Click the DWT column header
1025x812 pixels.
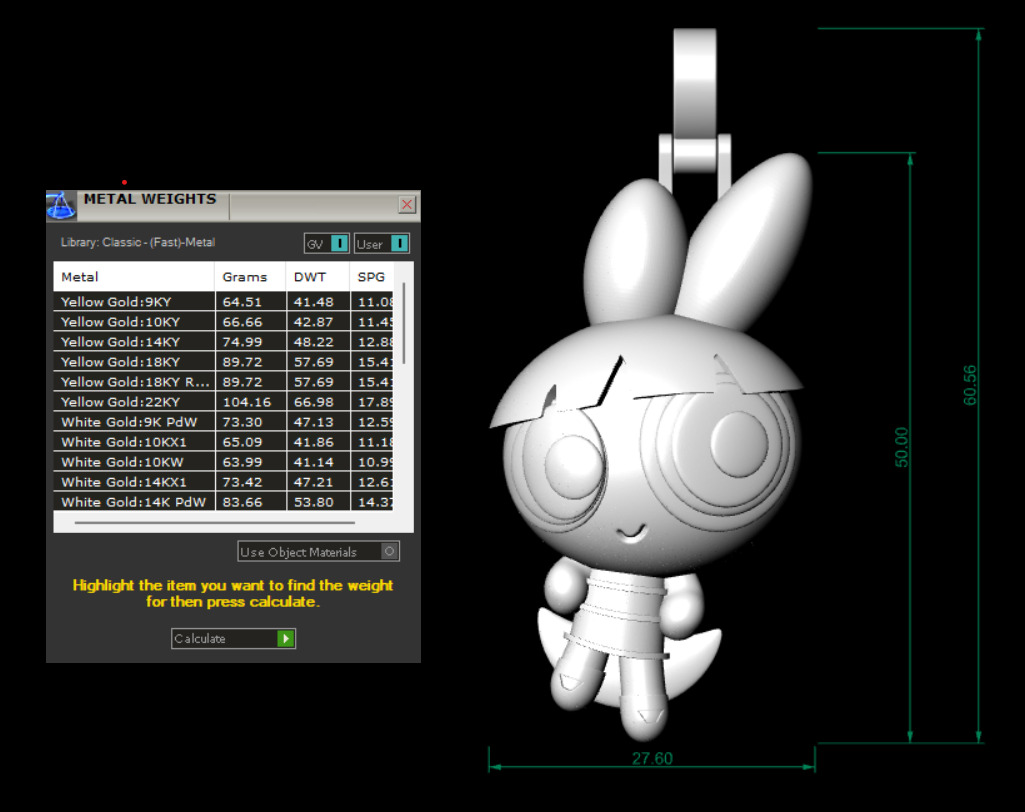click(318, 277)
